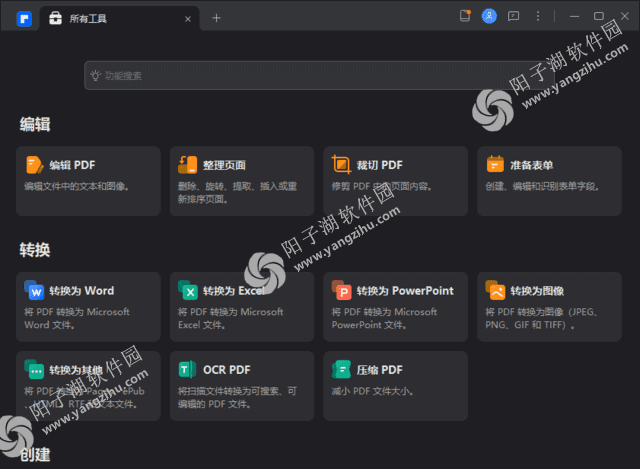Click the 裁切 PDF crop icon
Image resolution: width=640 pixels, height=469 pixels.
click(x=341, y=164)
